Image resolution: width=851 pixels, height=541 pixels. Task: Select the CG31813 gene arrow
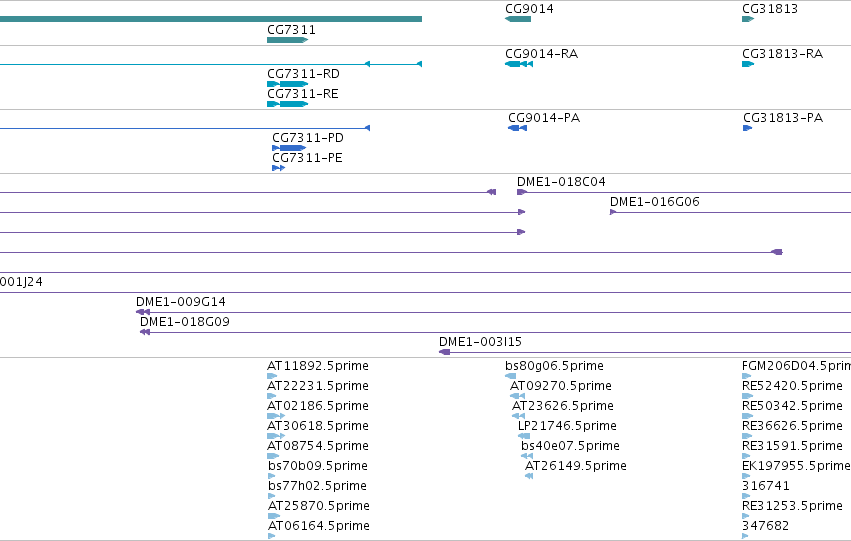point(748,19)
